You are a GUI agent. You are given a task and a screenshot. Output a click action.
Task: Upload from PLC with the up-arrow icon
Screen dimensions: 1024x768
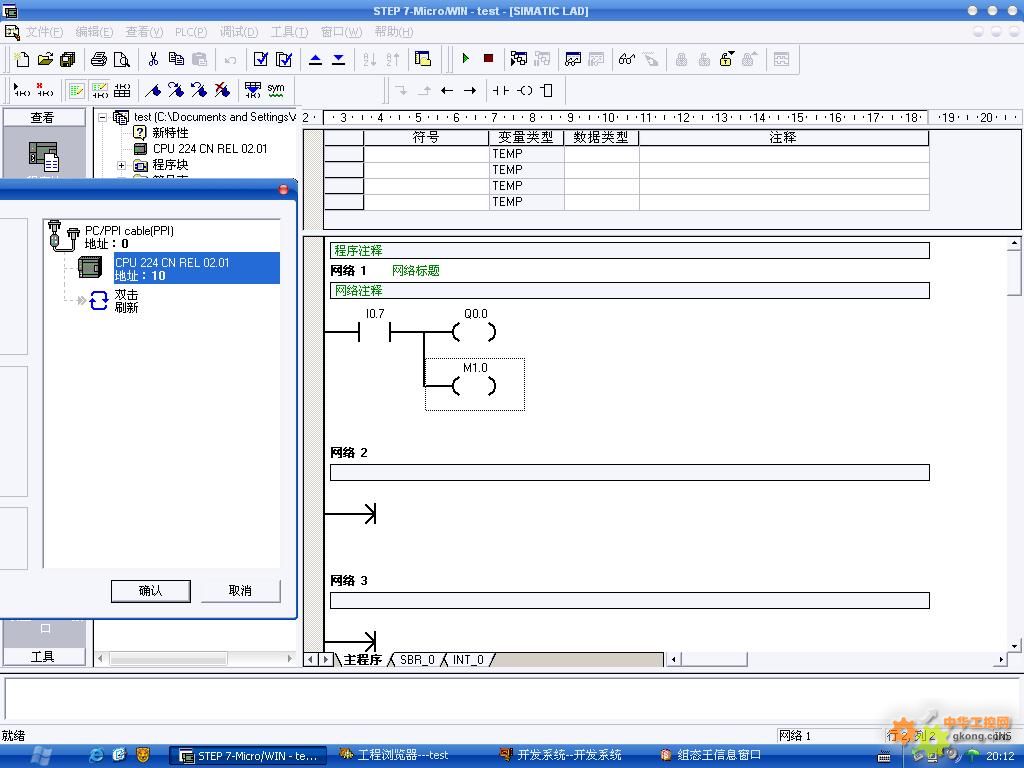click(315, 59)
